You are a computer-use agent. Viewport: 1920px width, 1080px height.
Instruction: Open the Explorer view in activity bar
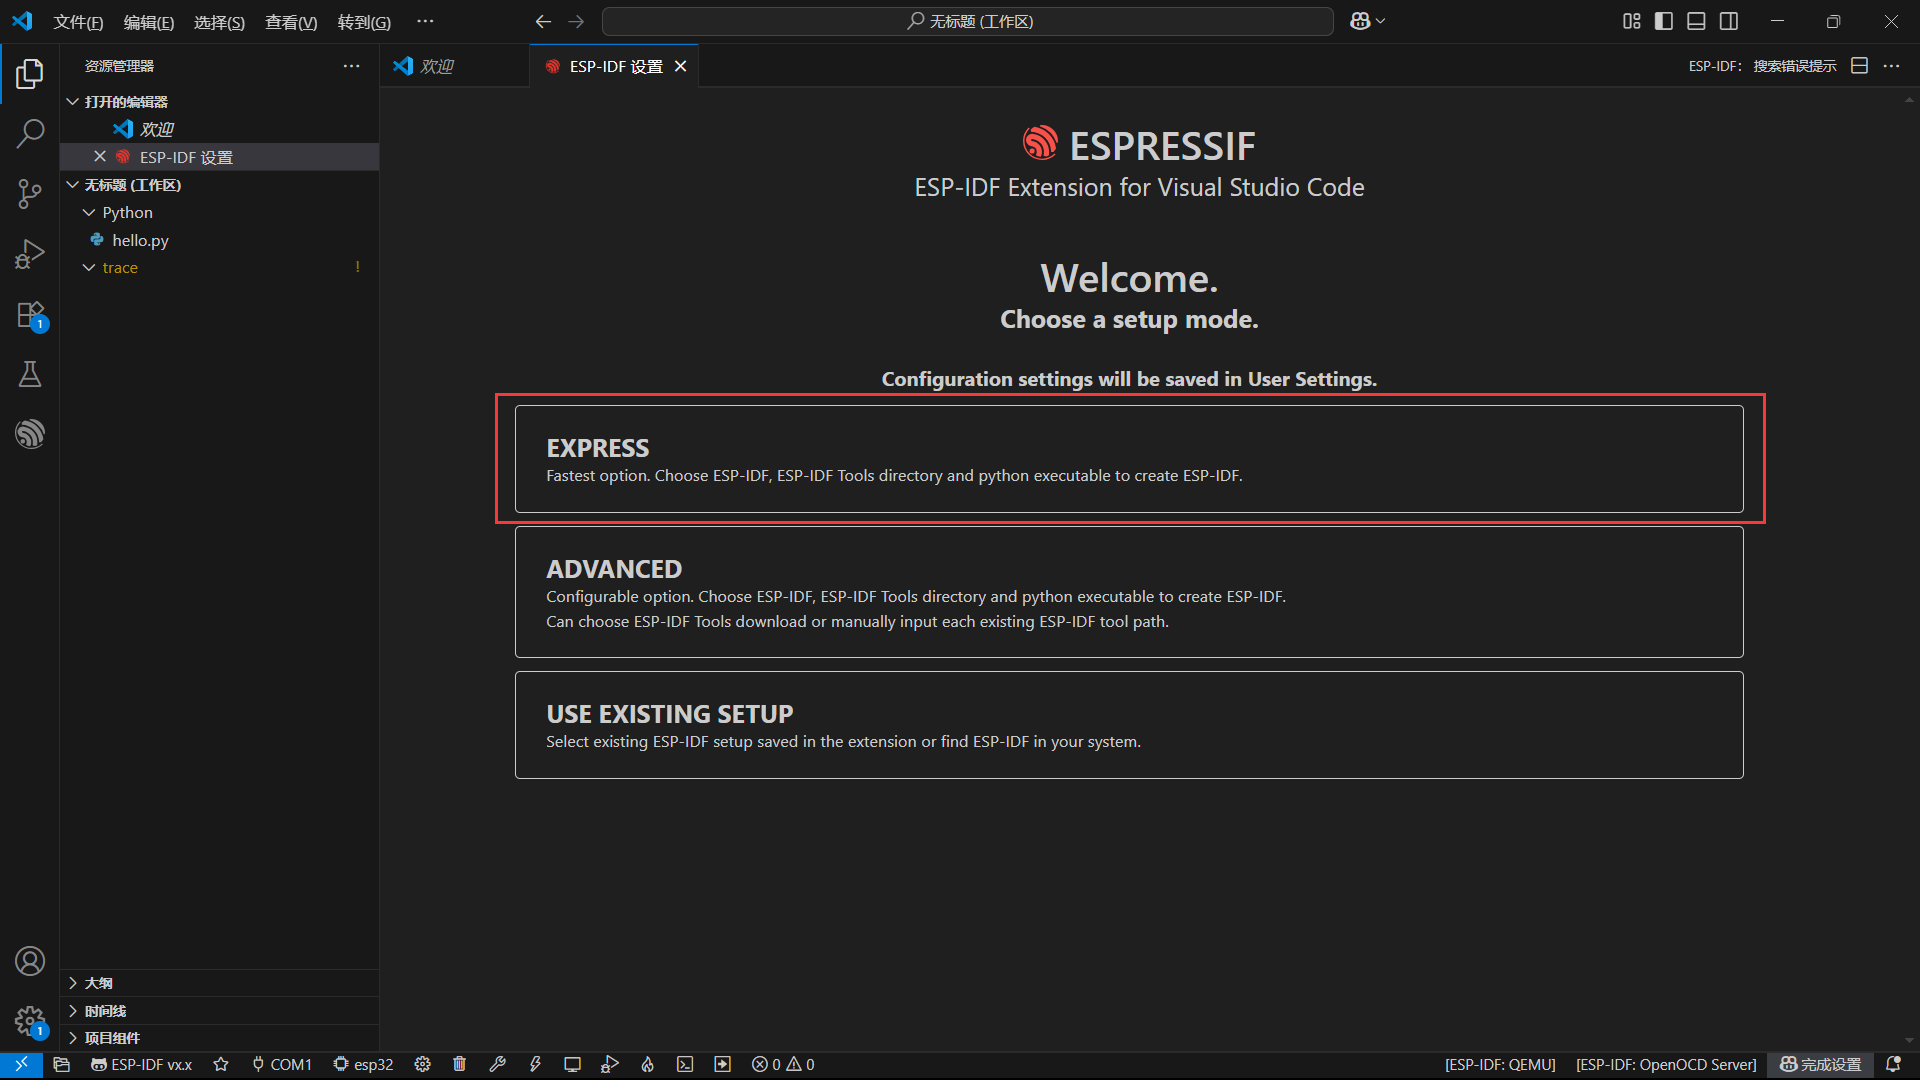click(30, 73)
